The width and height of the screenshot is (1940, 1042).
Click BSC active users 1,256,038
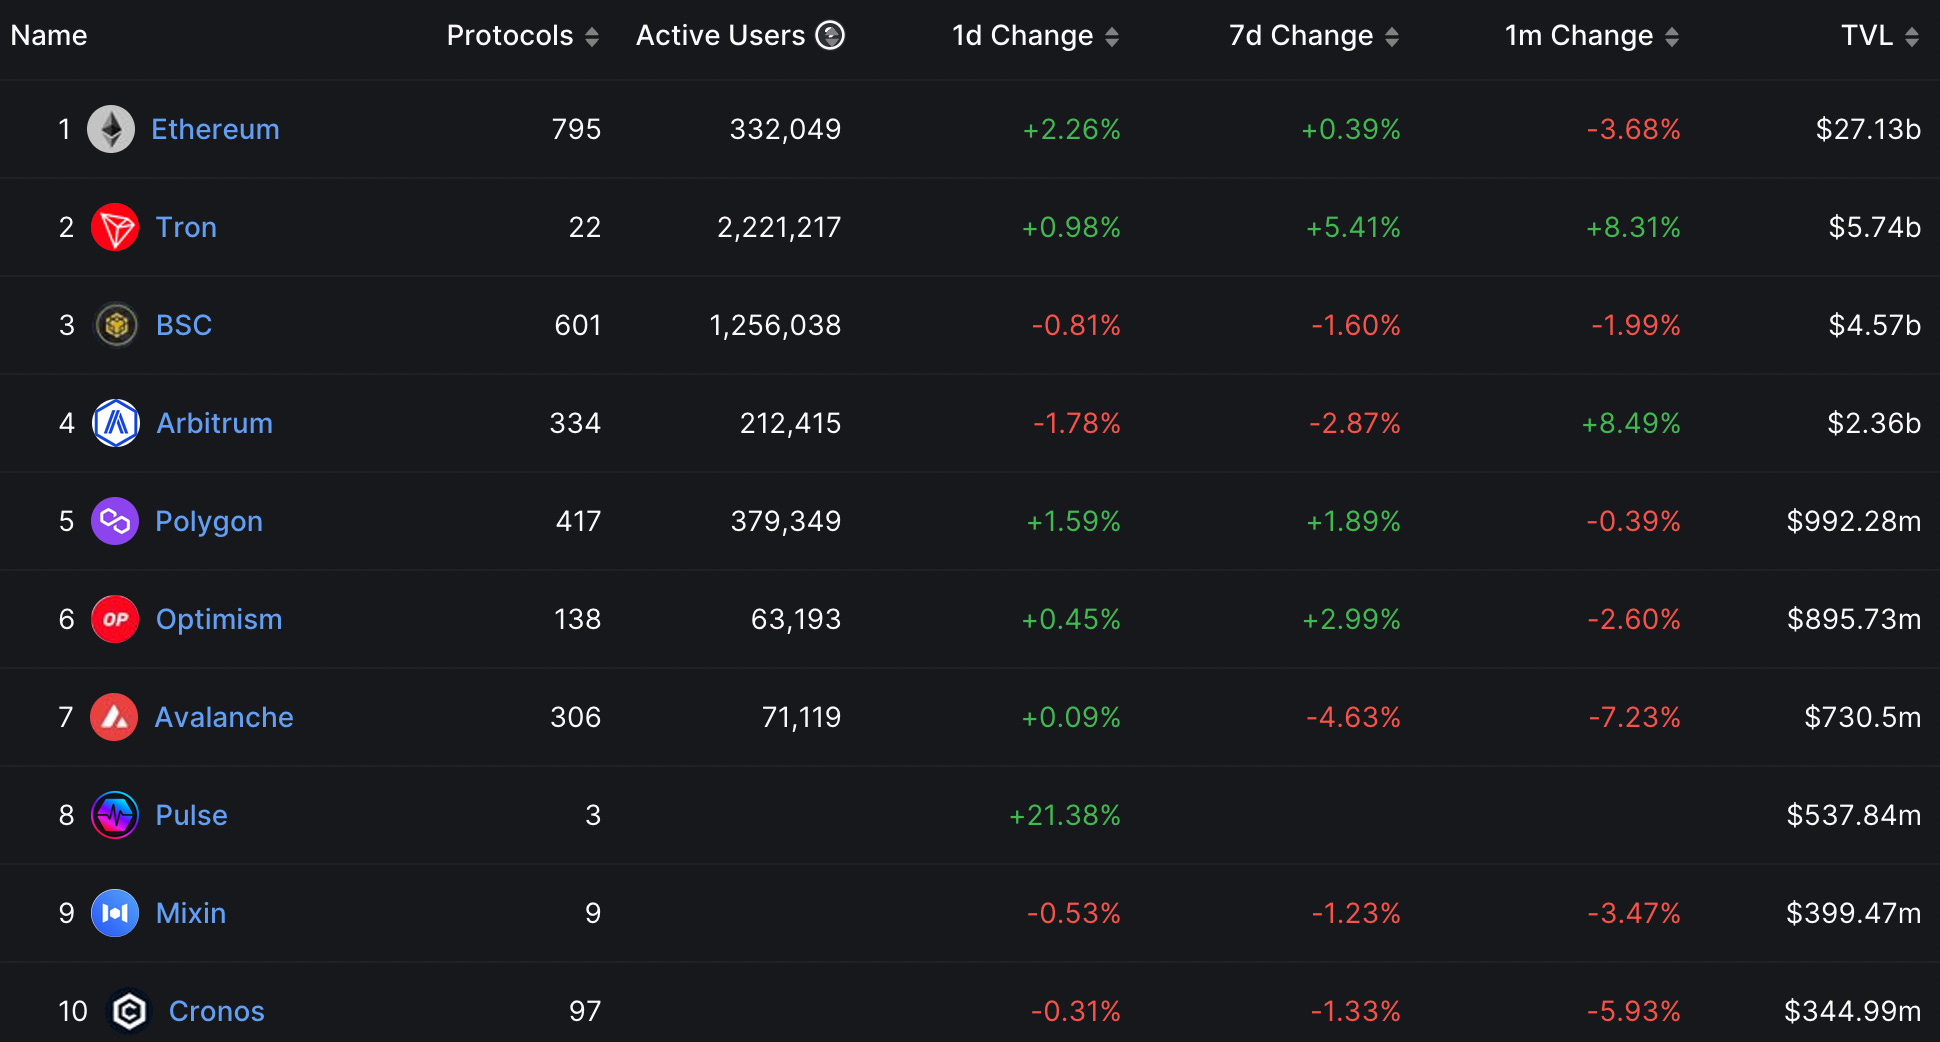tap(775, 325)
